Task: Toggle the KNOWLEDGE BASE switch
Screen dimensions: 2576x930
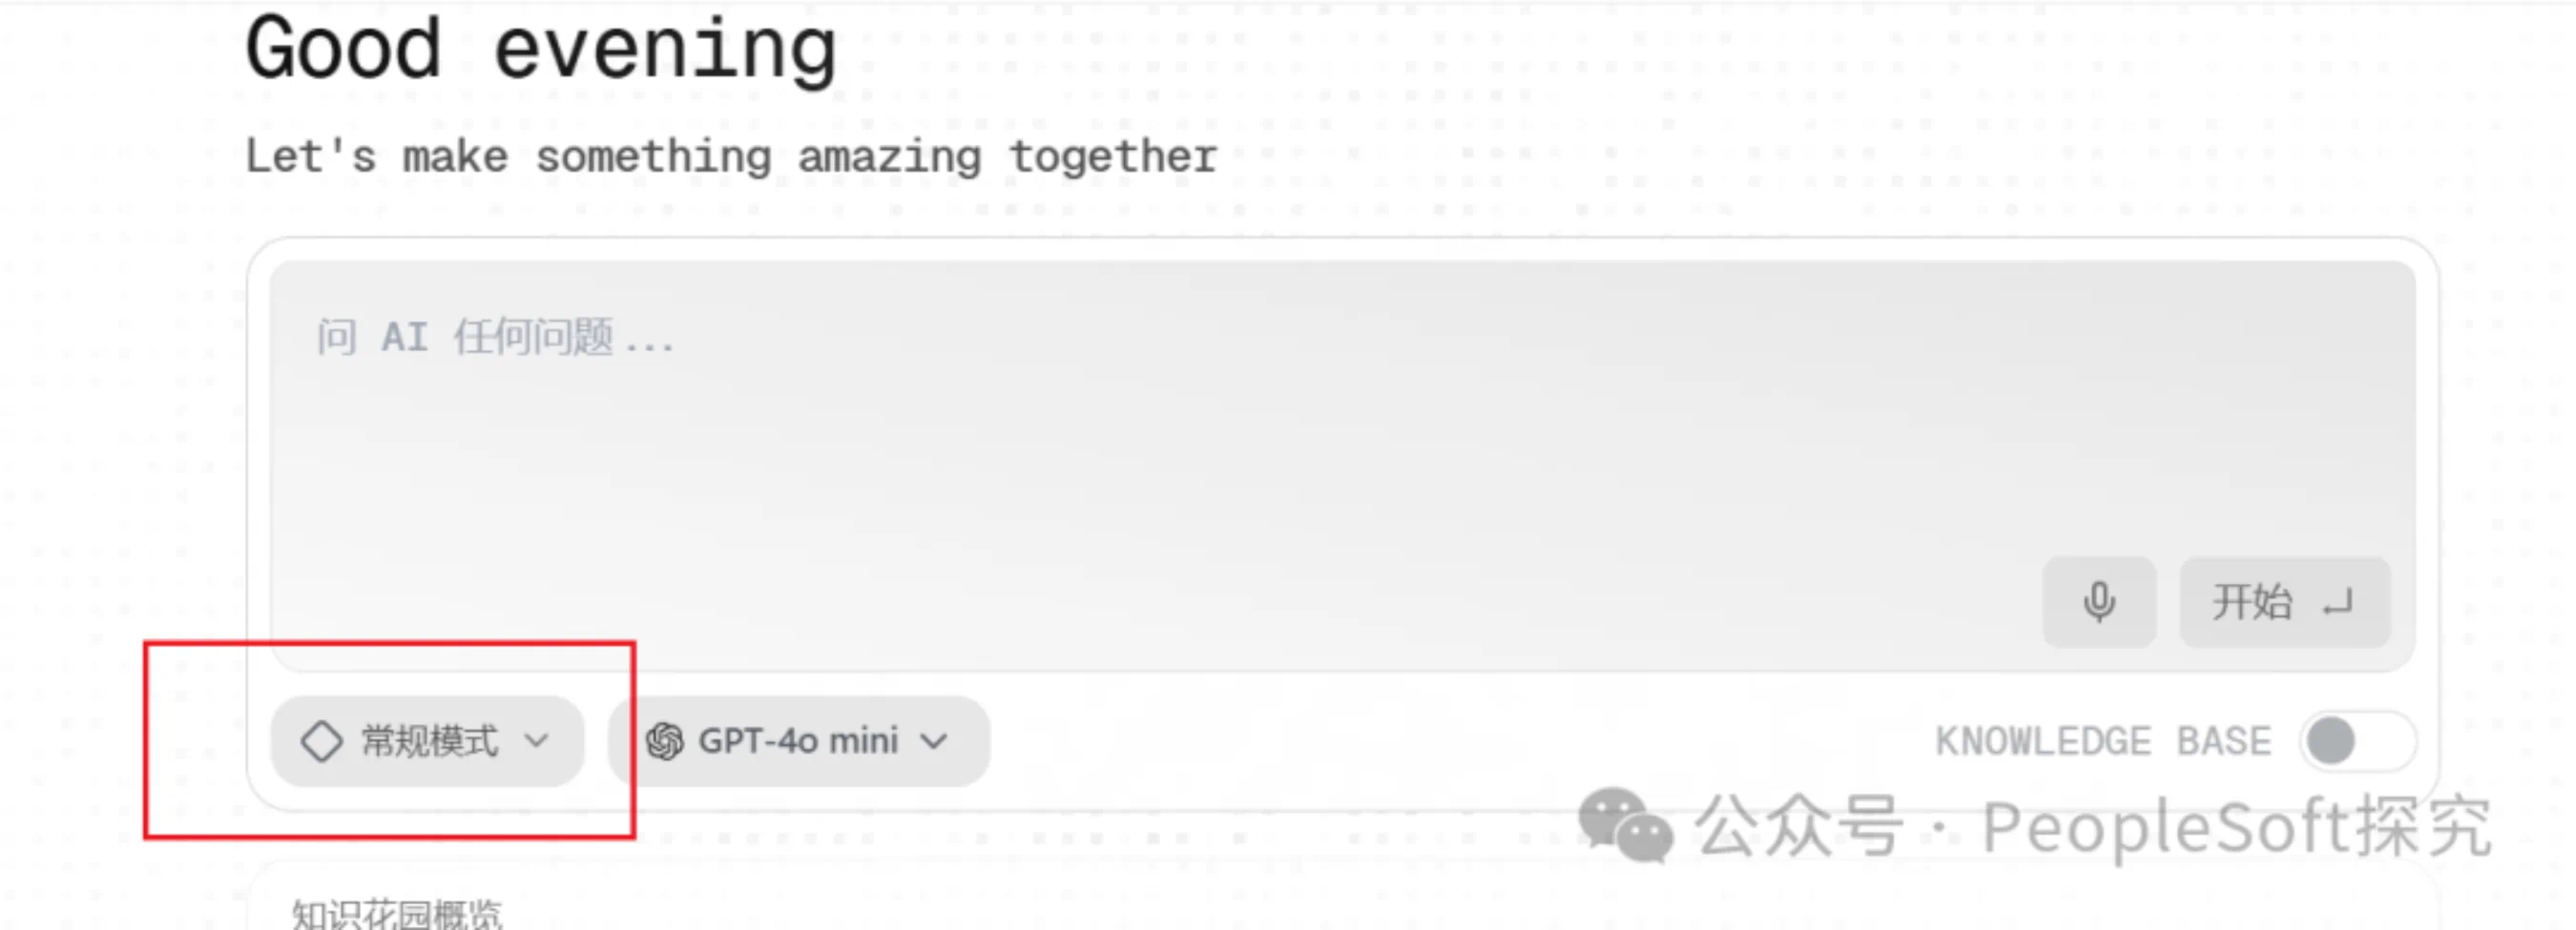Action: [x=2356, y=742]
